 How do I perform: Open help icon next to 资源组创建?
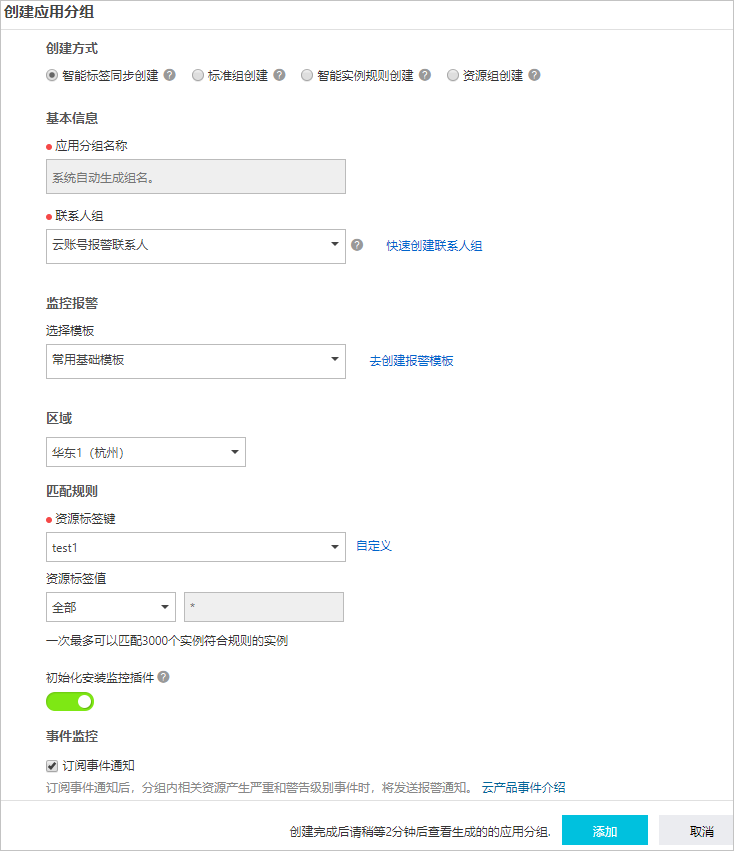coord(535,75)
